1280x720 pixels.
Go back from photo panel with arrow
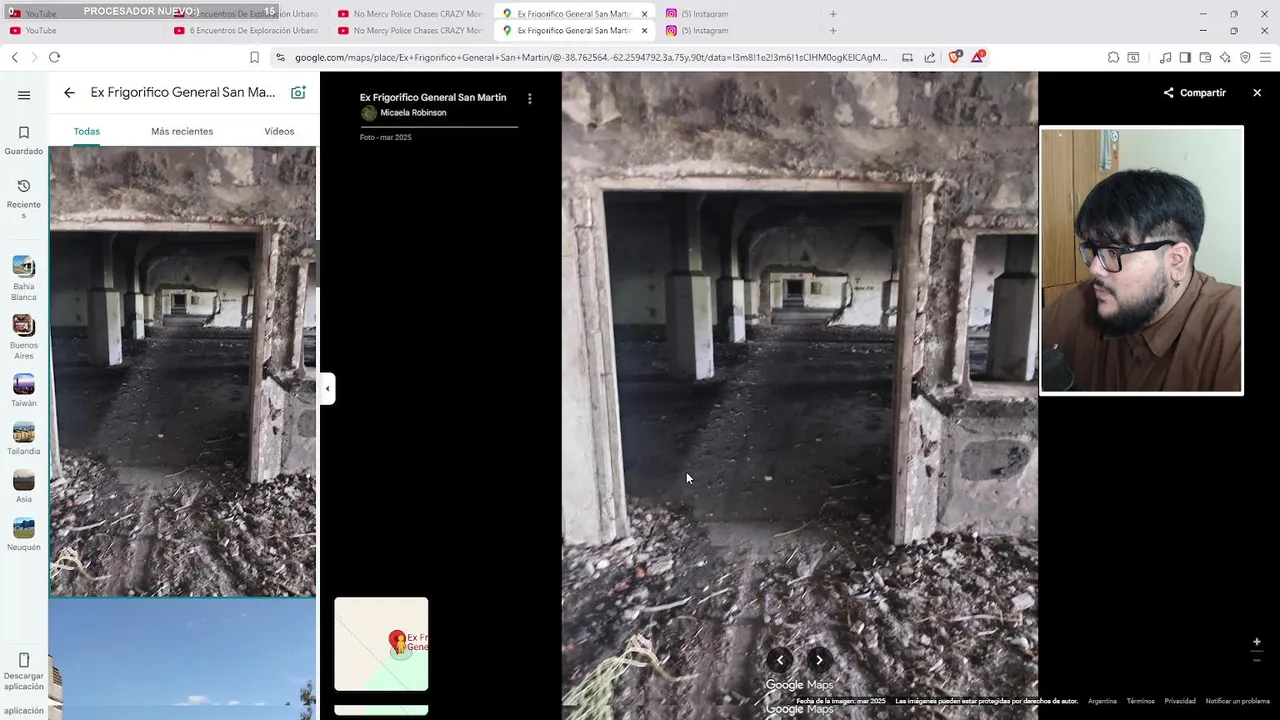click(x=69, y=92)
